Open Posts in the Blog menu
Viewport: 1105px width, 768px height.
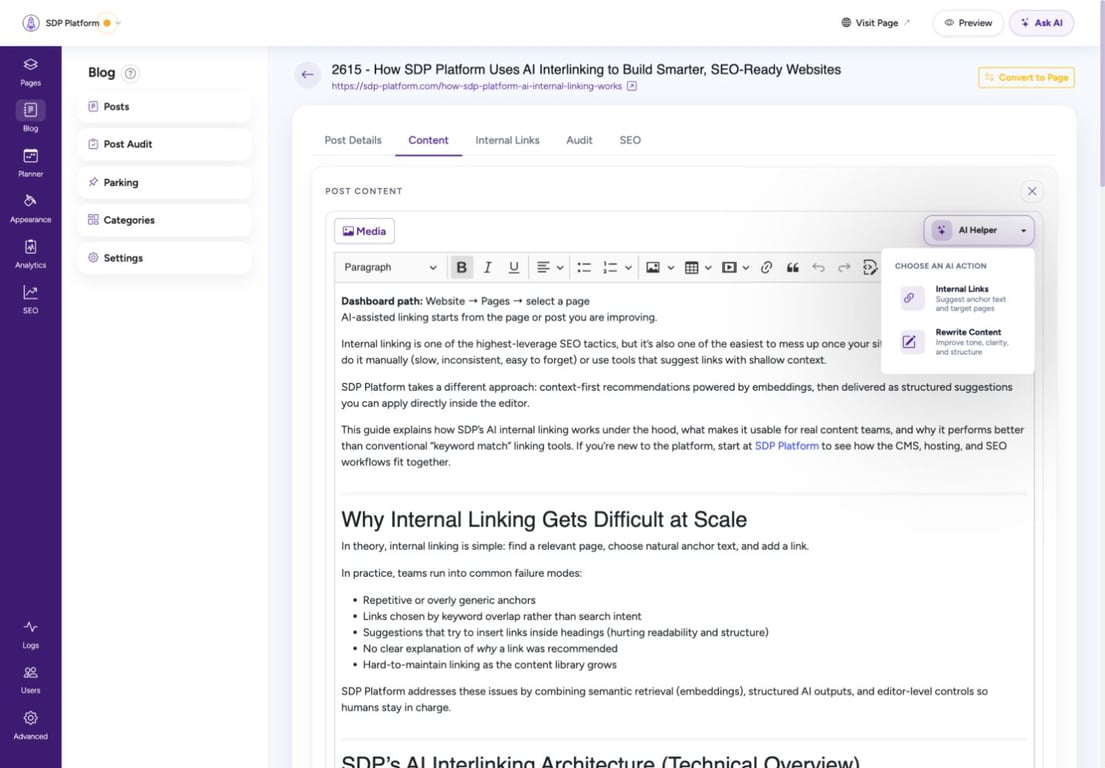164,106
